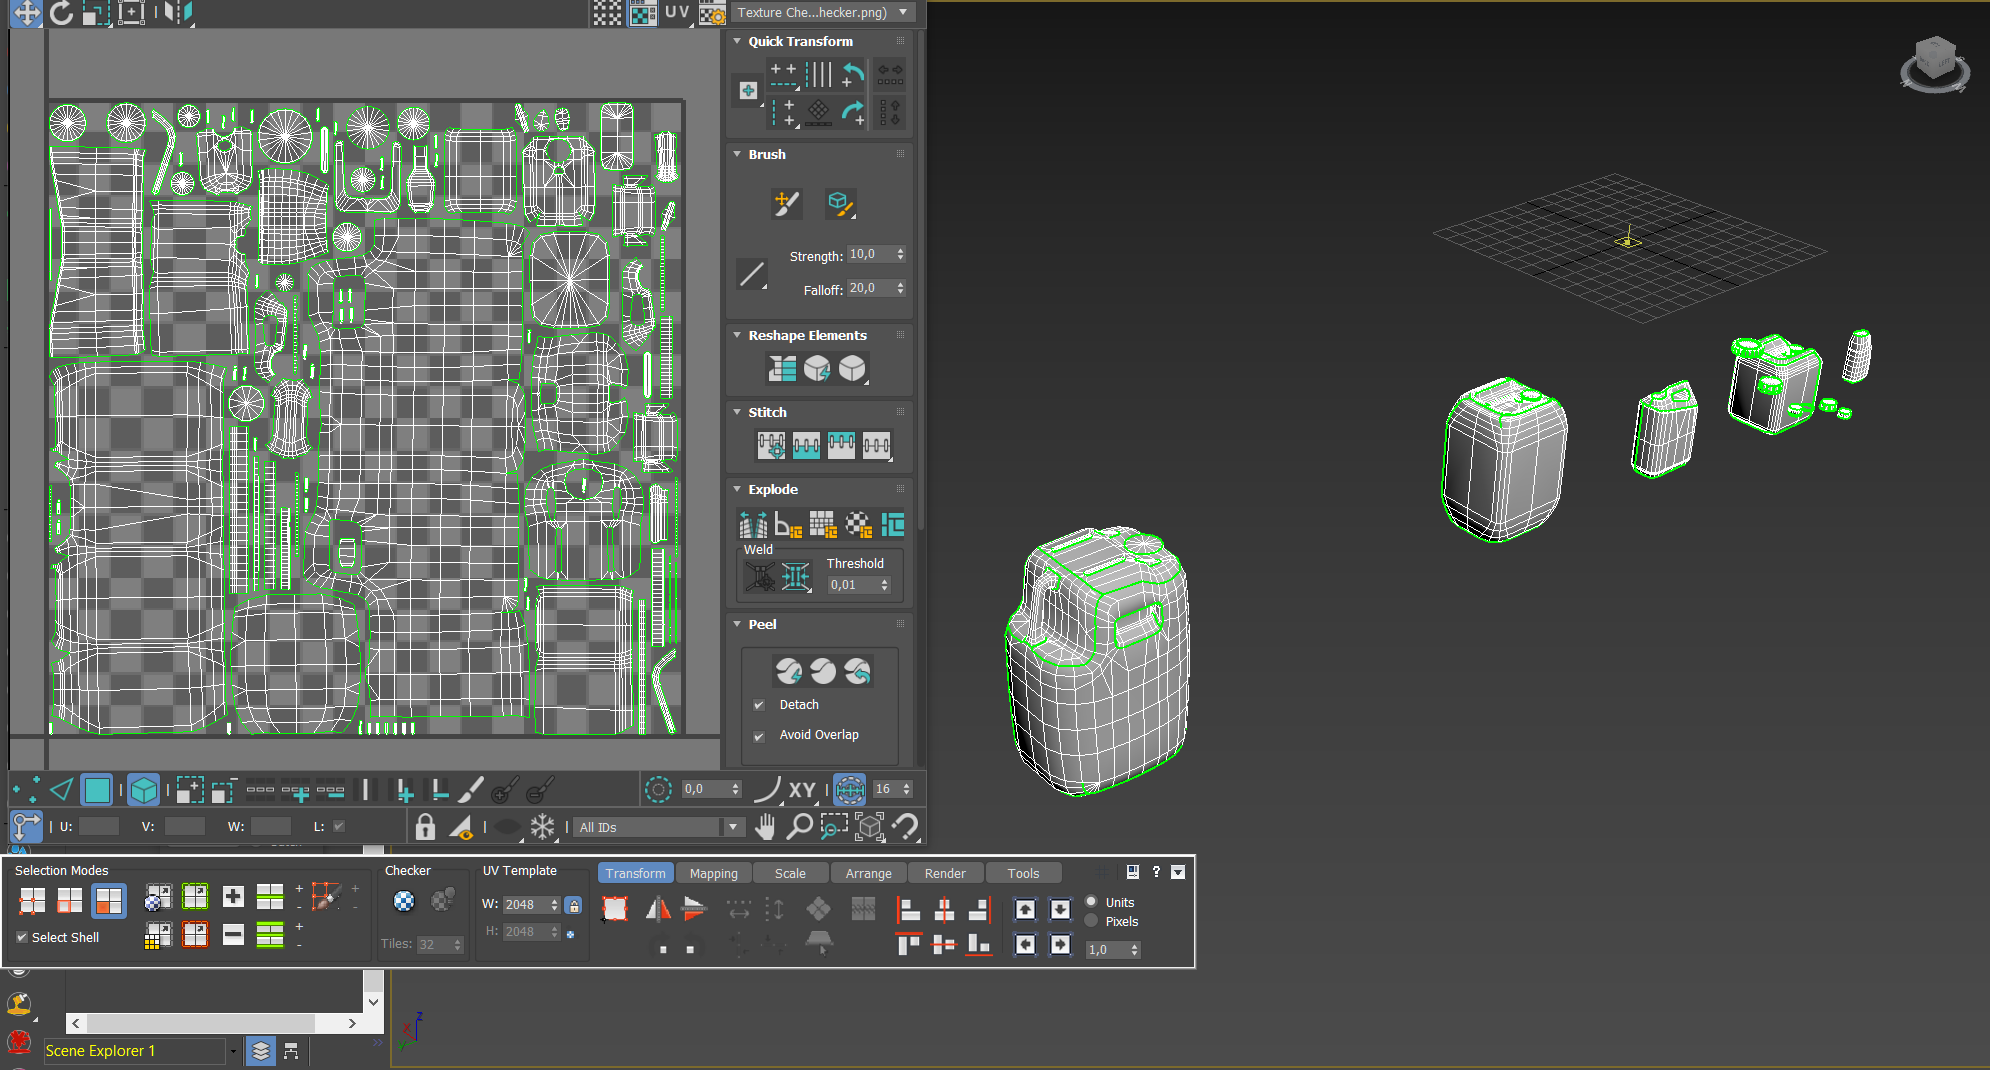This screenshot has height=1070, width=1990.
Task: Switch to the Render tab
Action: pos(945,873)
